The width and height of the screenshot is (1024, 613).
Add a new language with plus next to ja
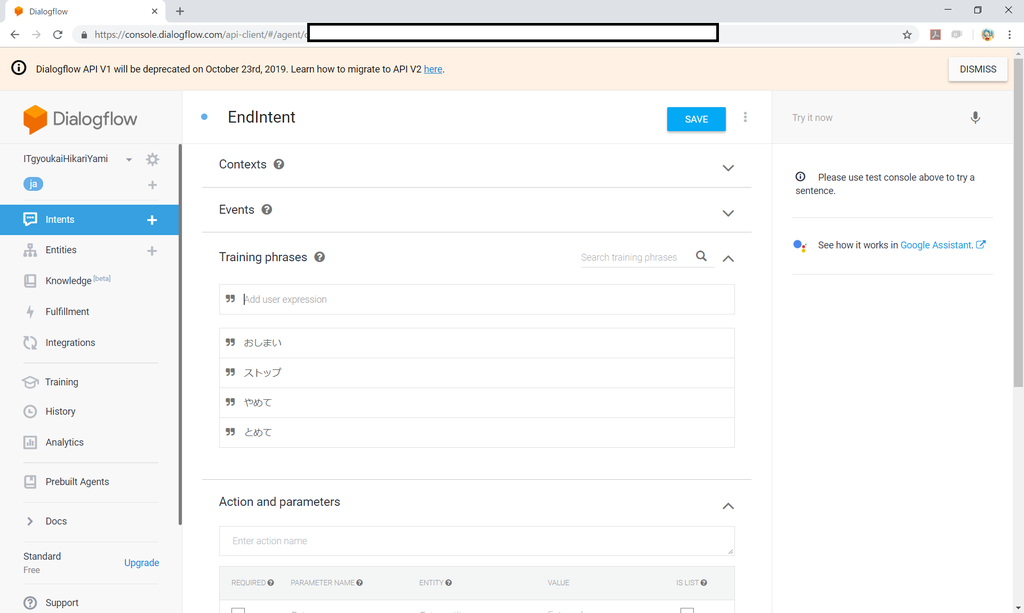click(x=152, y=185)
